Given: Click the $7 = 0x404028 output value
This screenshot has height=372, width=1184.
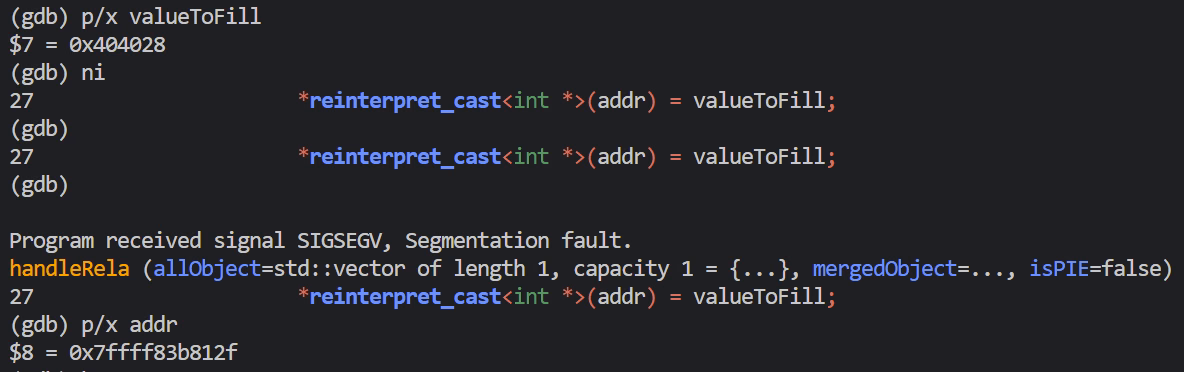Looking at the screenshot, I should click(x=87, y=45).
